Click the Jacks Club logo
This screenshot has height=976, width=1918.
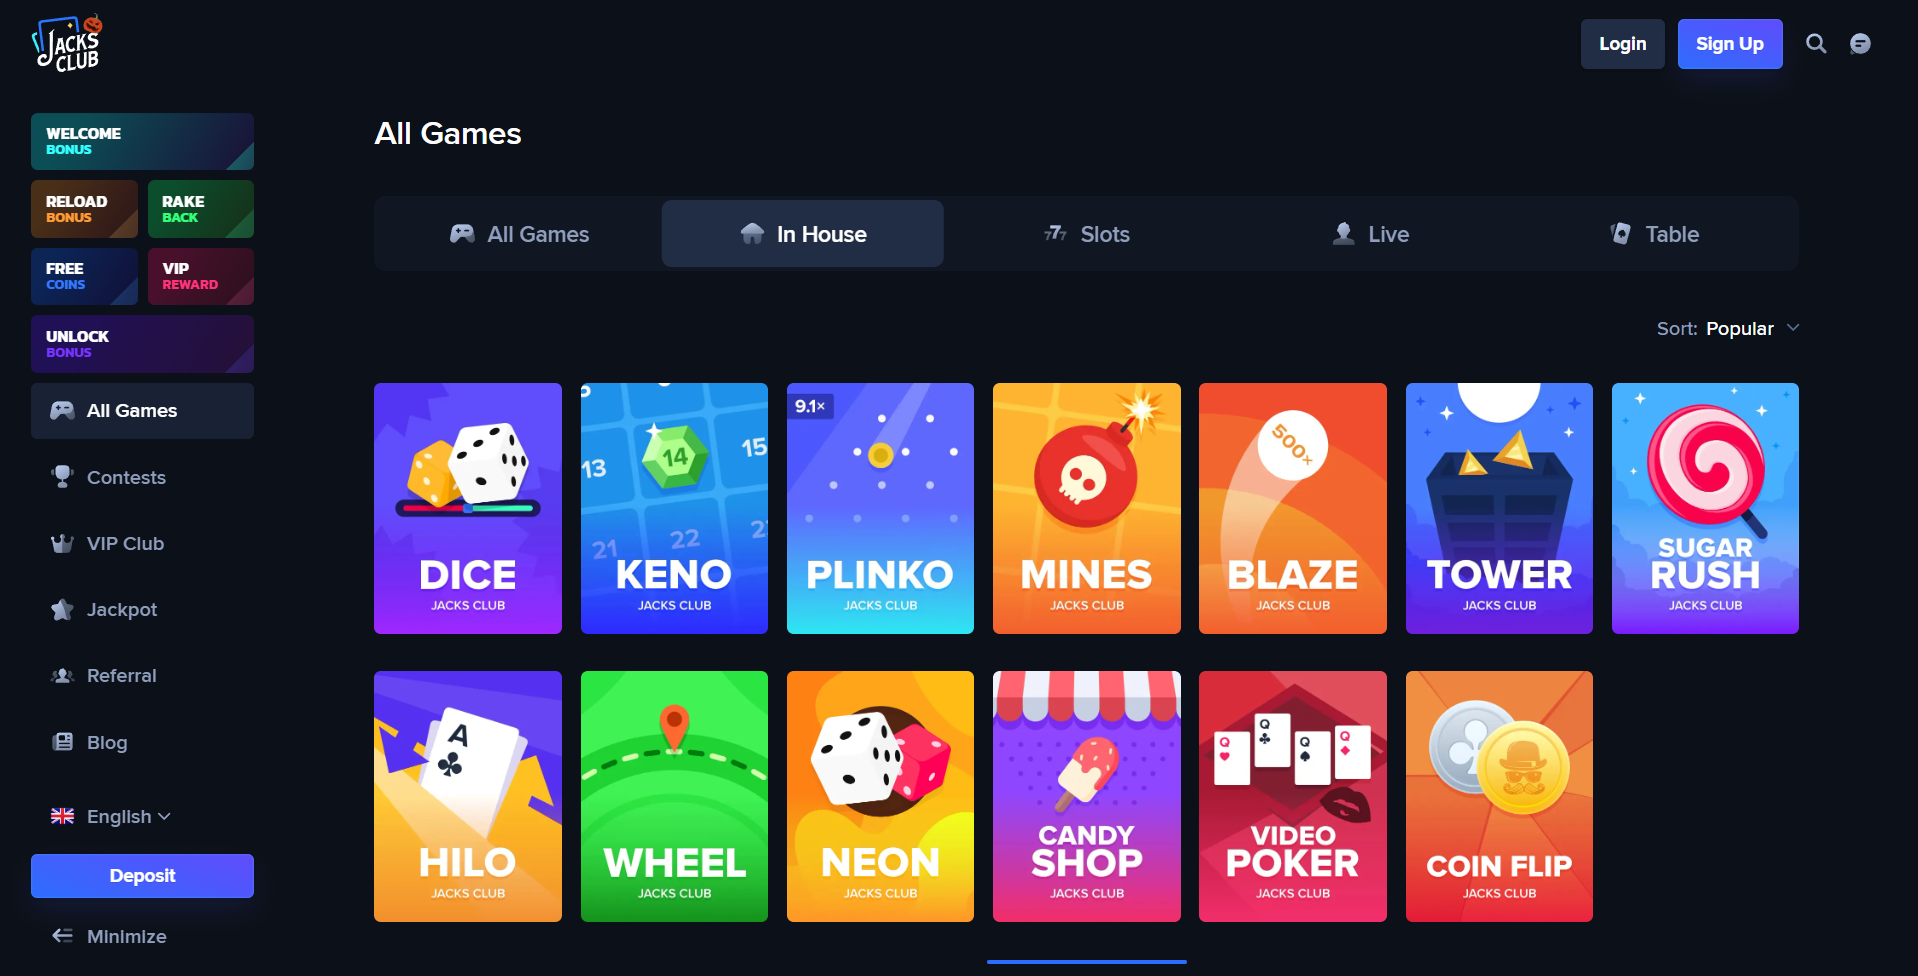click(67, 44)
